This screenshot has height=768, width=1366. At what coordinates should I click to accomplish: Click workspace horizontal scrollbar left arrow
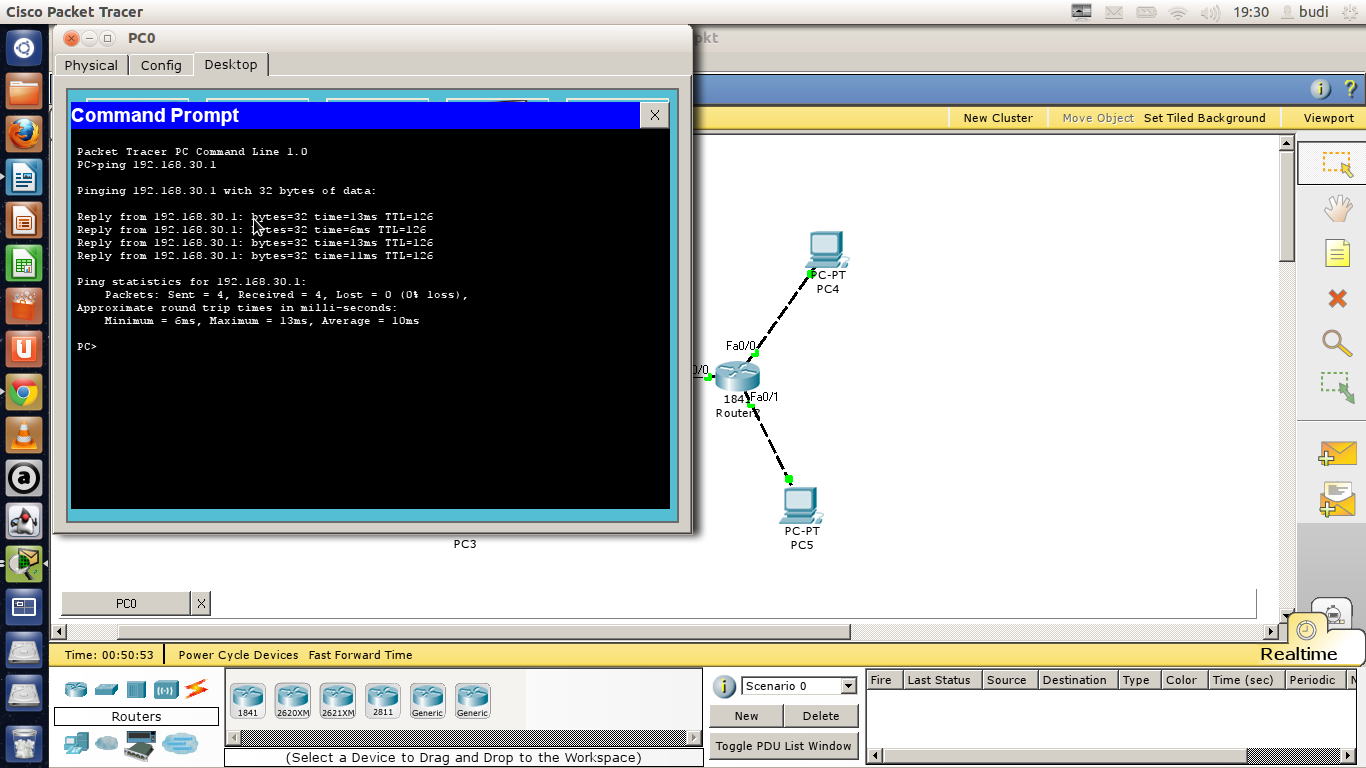point(60,632)
